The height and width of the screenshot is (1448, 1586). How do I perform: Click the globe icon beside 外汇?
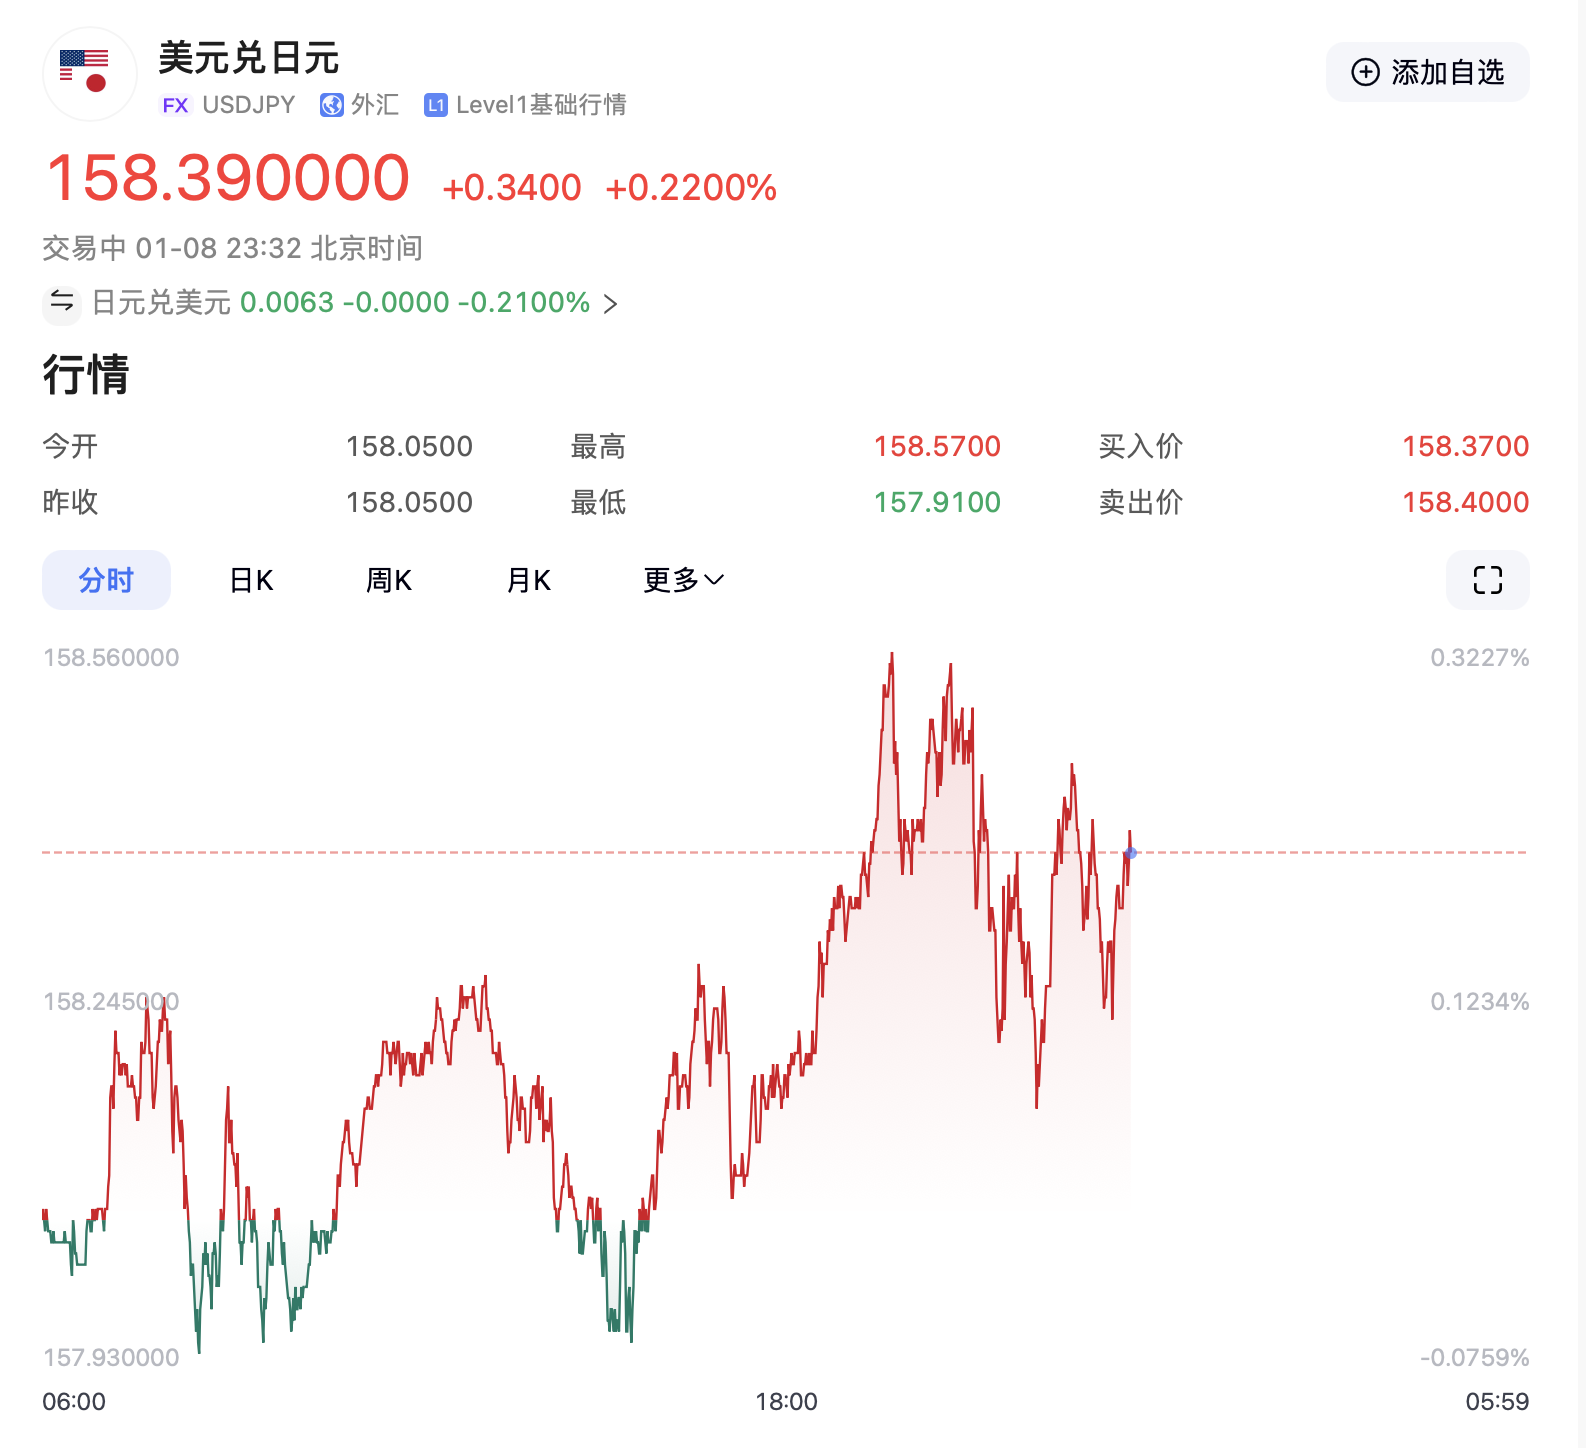coord(331,105)
